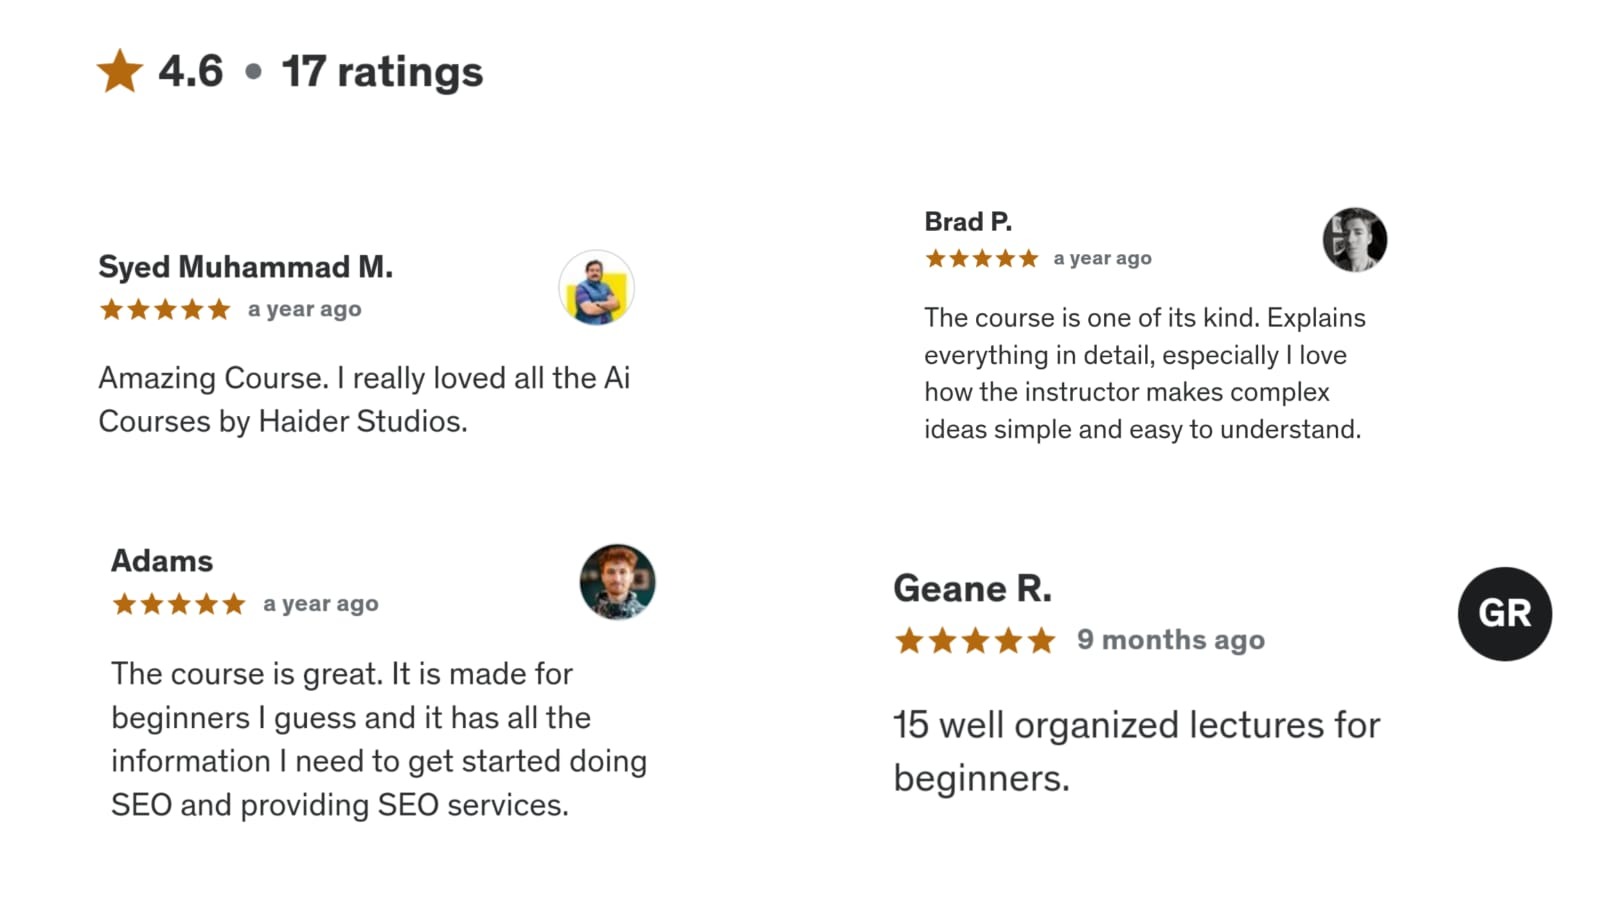Open the 17 ratings heading
Image resolution: width=1600 pixels, height=899 pixels.
coord(382,72)
